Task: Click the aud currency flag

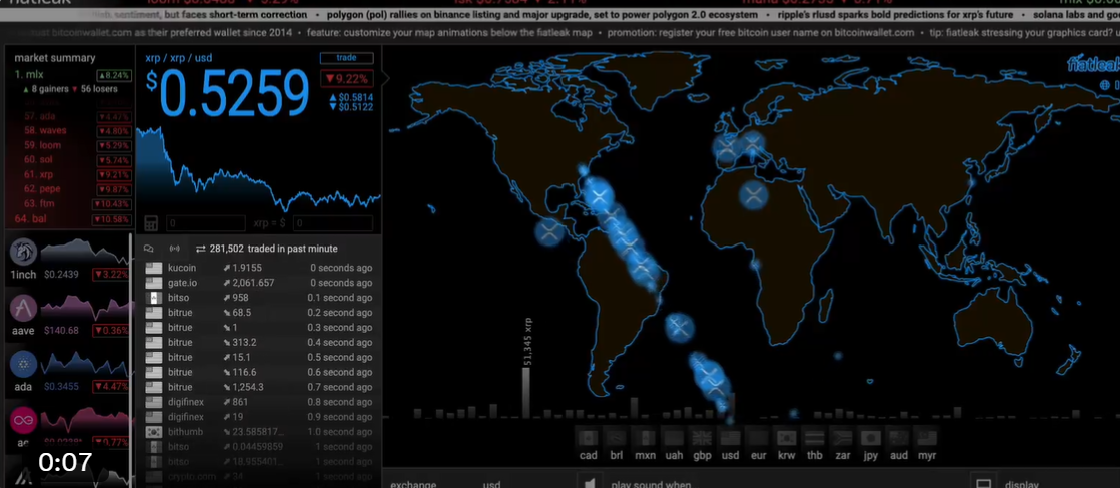Action: [x=899, y=438]
